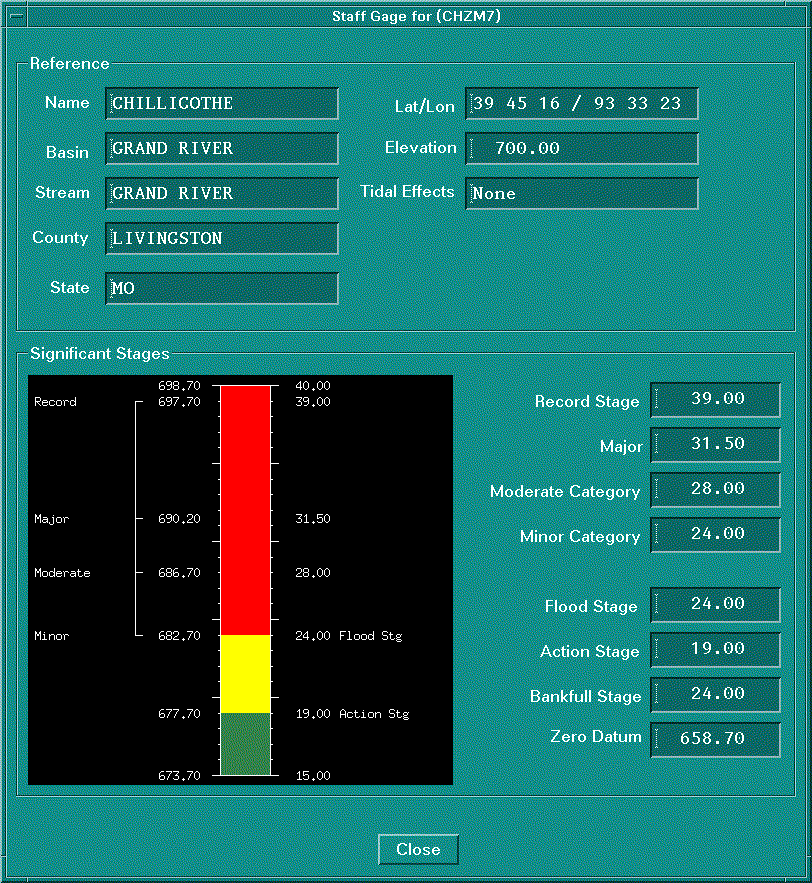Click the Elevation field showing 700.00
Screen dimensions: 812x883
click(582, 148)
